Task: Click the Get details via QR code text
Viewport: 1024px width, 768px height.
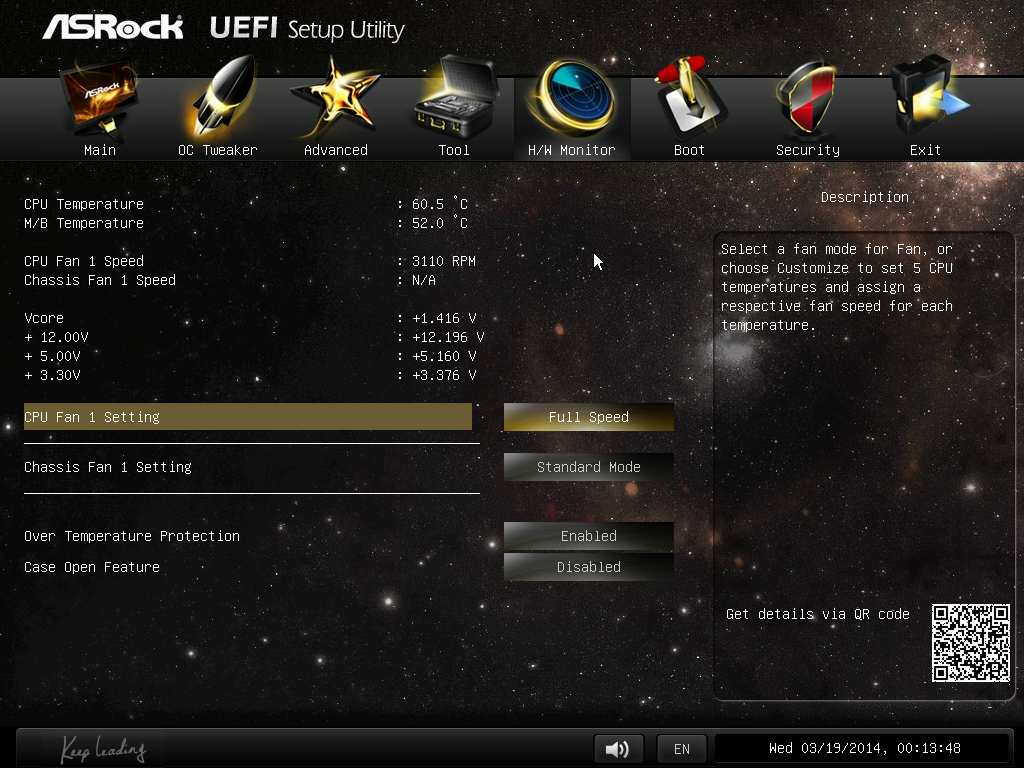Action: point(818,614)
